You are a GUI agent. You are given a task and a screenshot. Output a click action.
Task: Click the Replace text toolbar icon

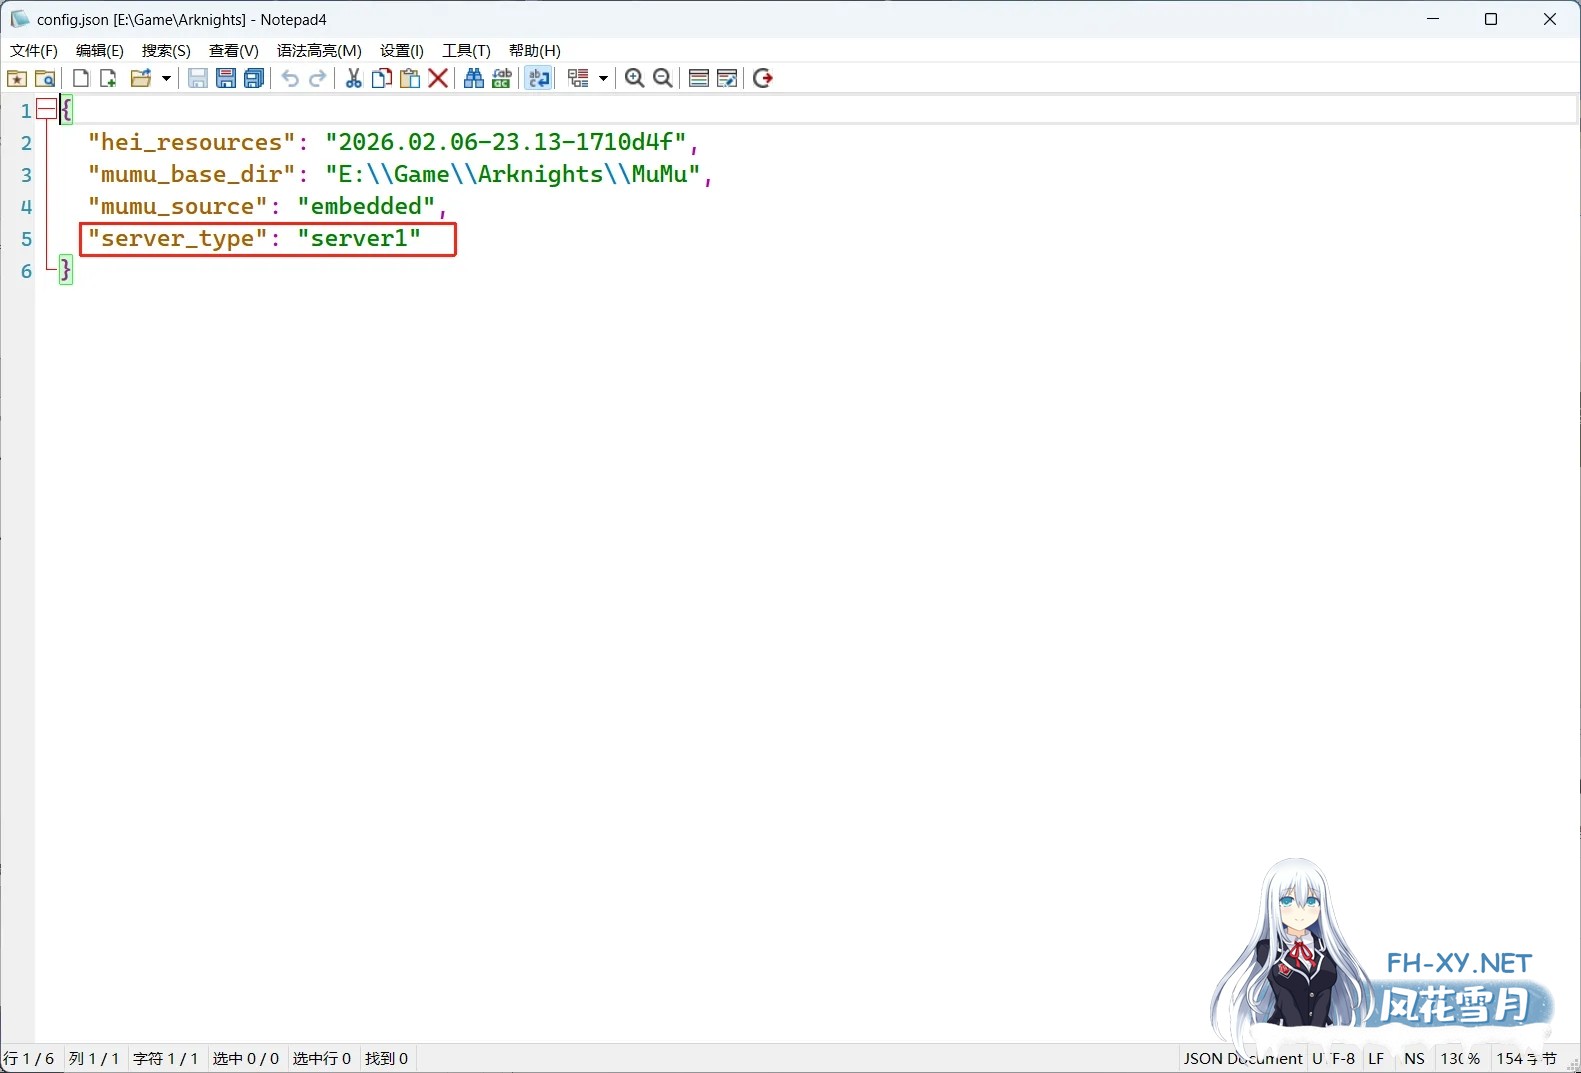point(502,78)
